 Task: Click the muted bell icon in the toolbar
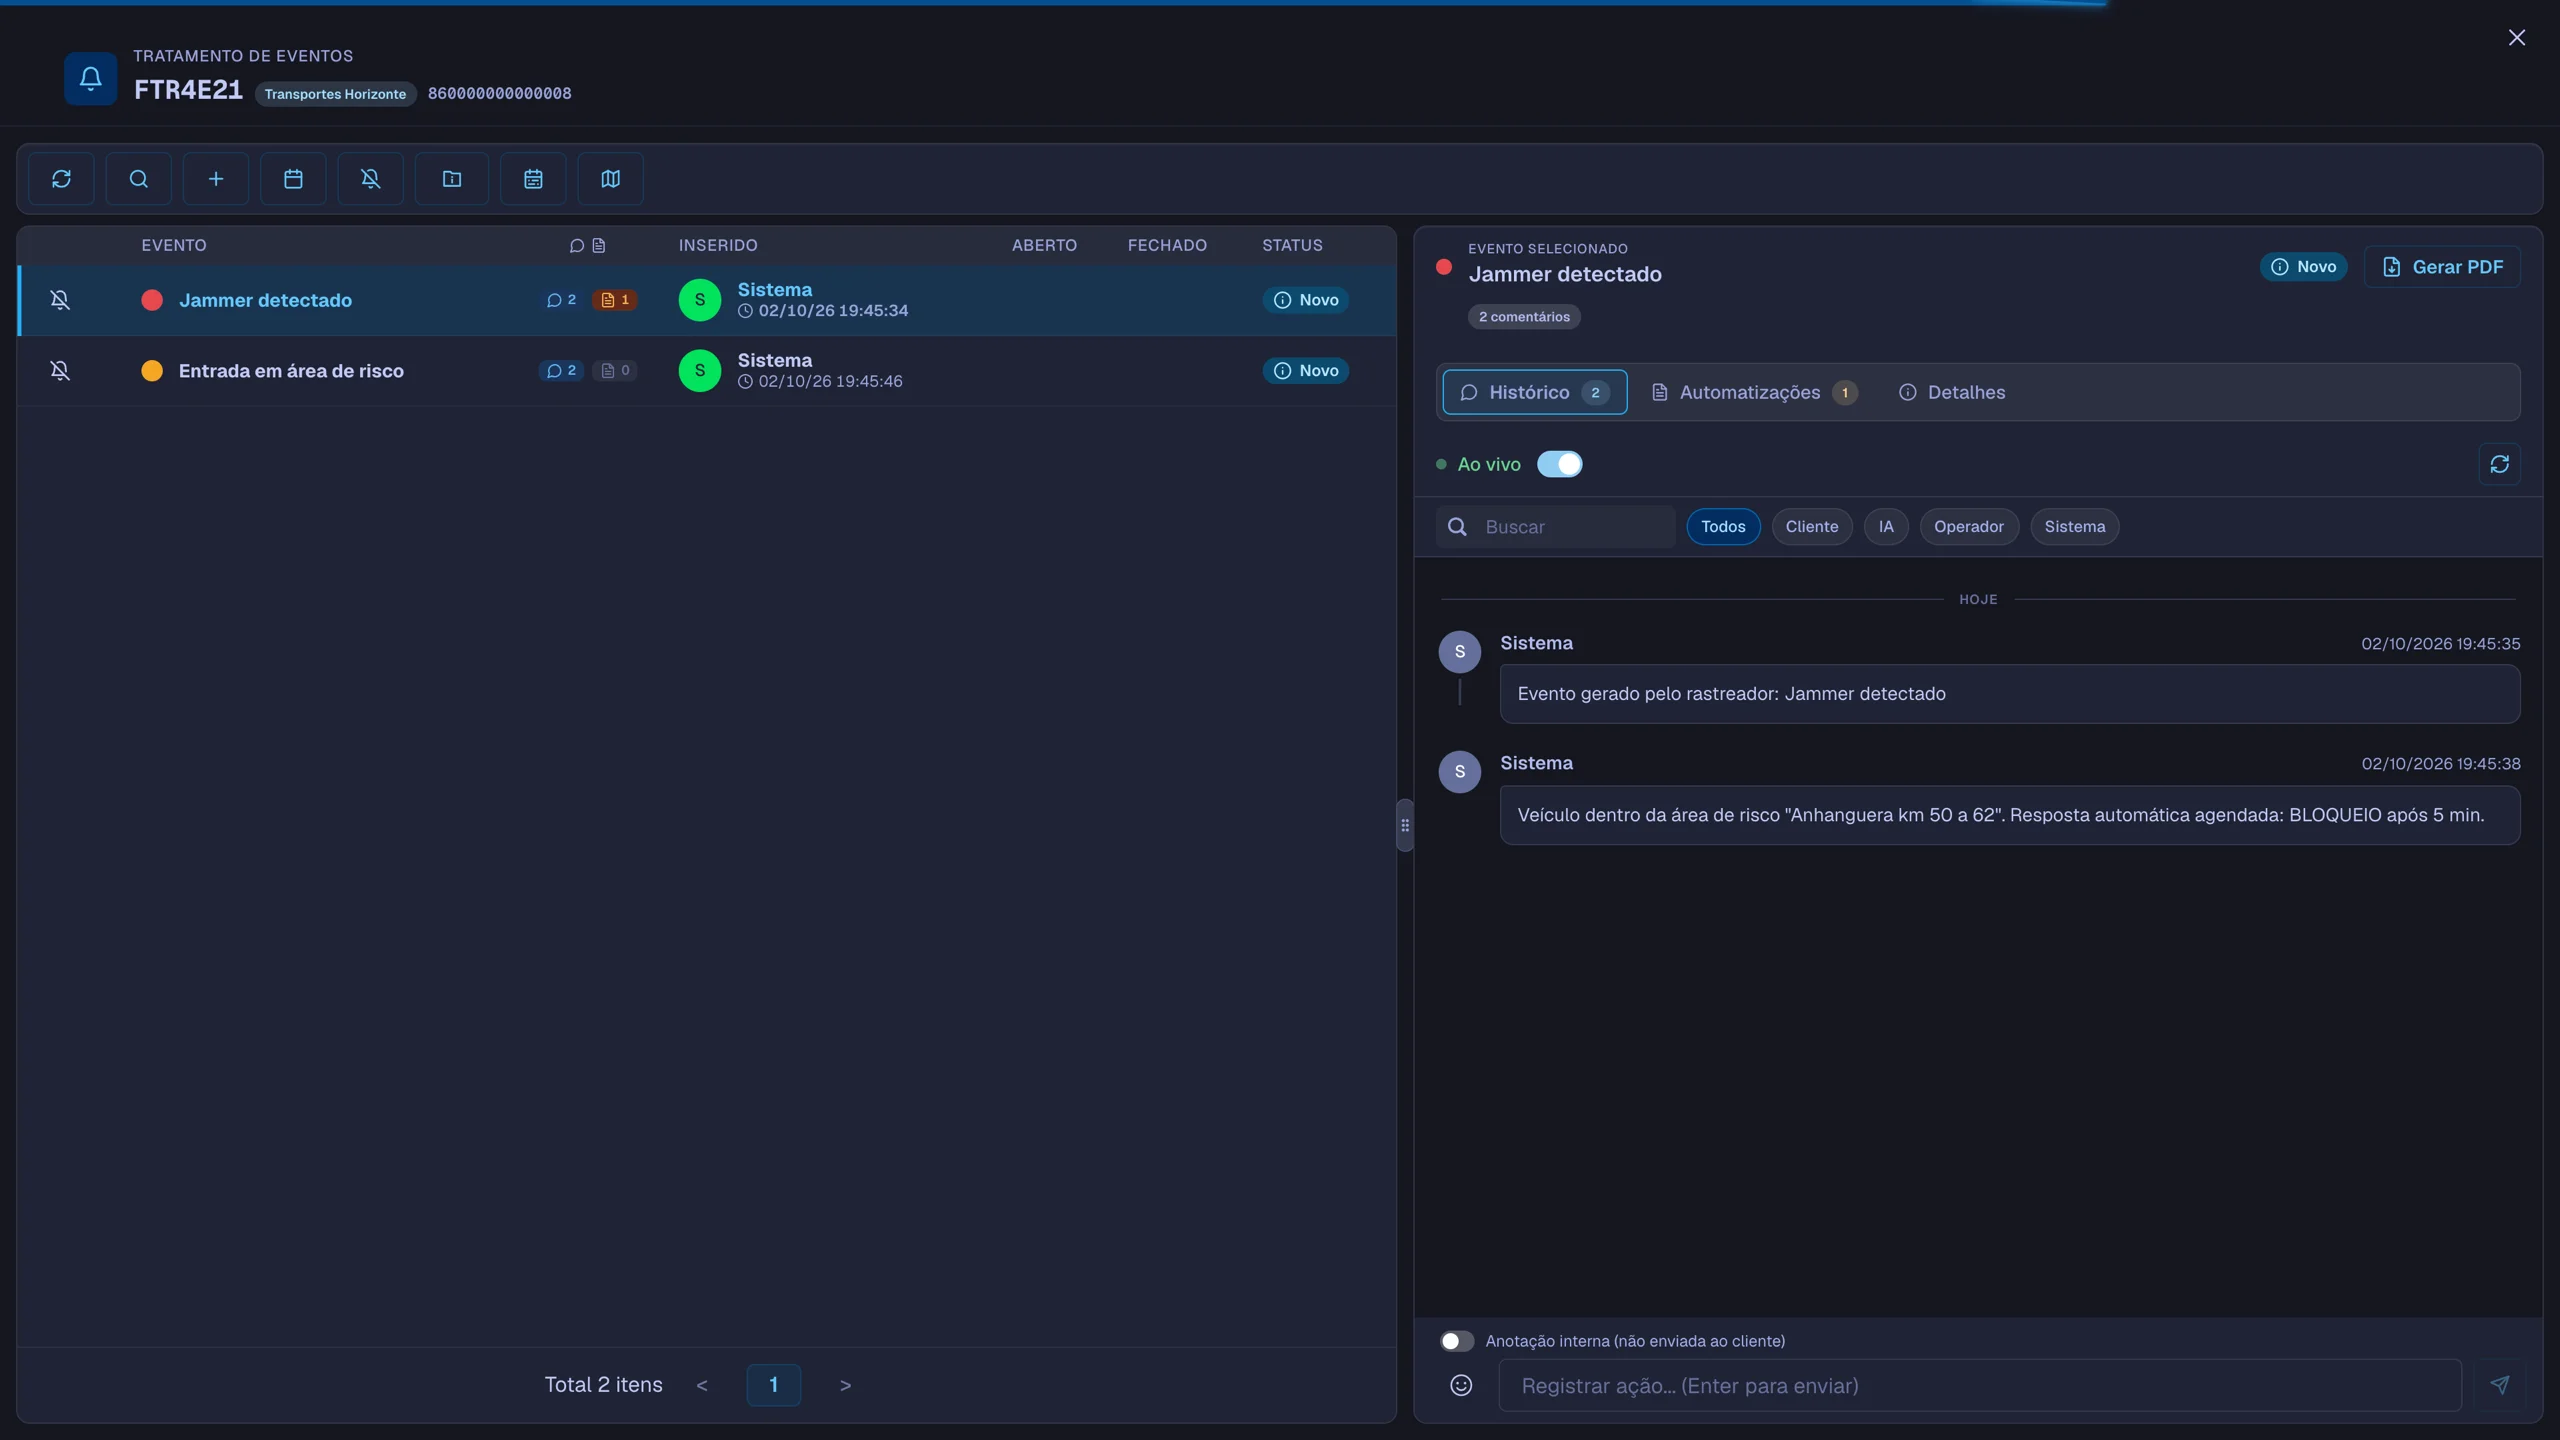370,179
